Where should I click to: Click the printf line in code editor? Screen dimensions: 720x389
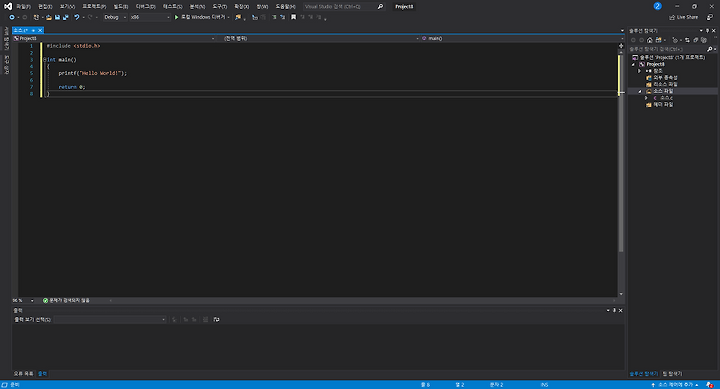point(92,73)
